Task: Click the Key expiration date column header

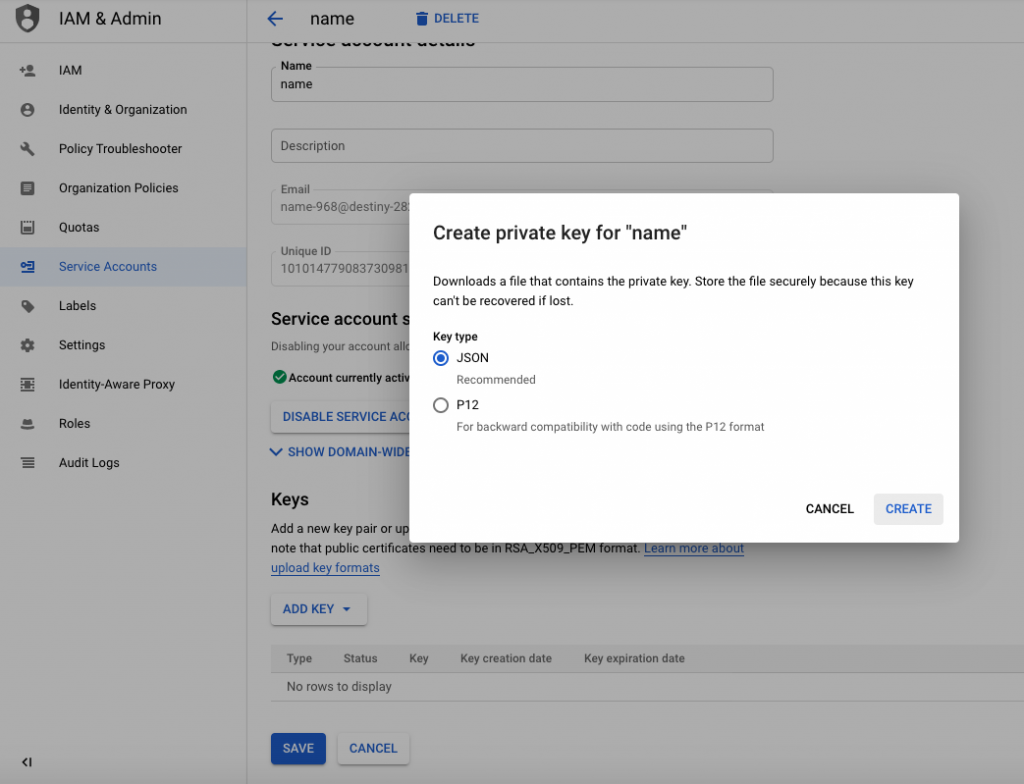Action: pos(634,659)
